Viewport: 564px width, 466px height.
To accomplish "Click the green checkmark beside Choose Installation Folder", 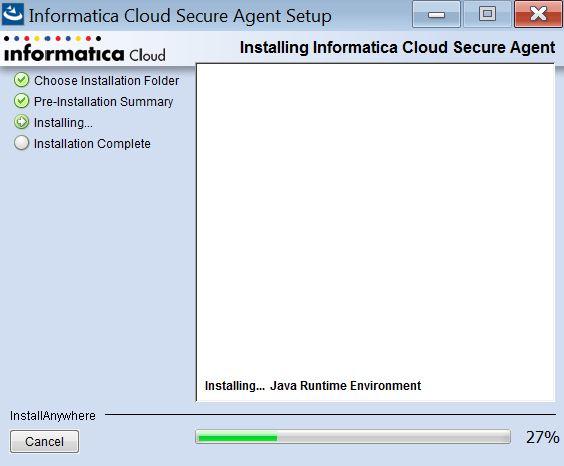I will pyautogui.click(x=22, y=80).
